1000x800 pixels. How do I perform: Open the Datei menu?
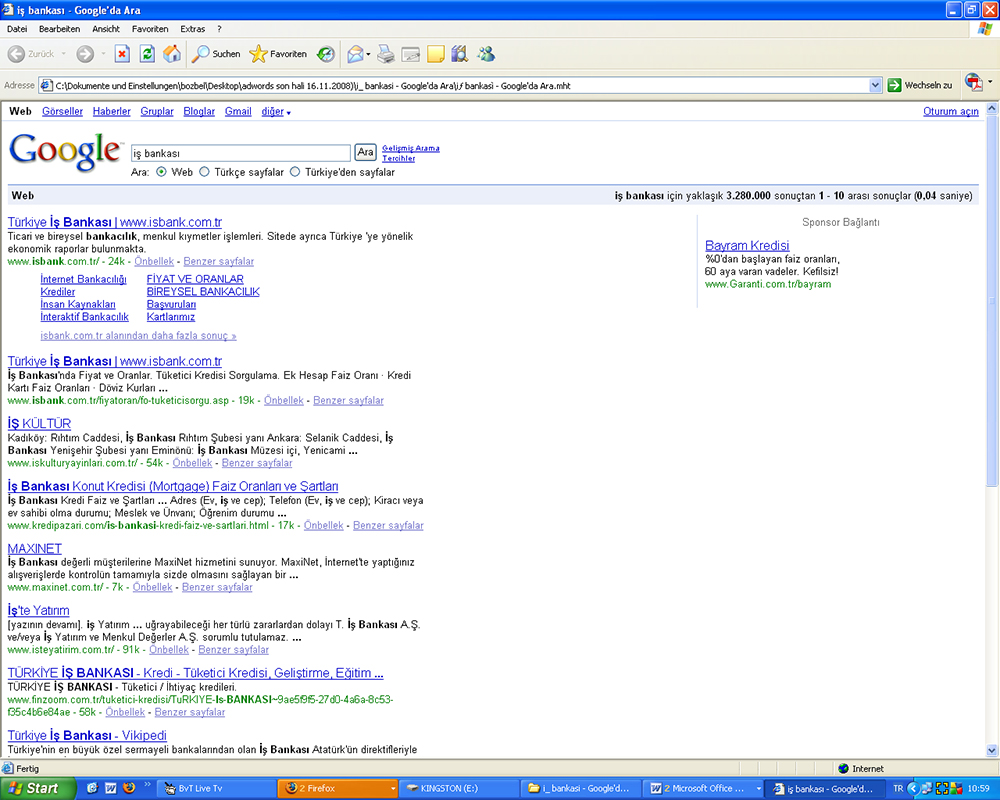[17, 29]
